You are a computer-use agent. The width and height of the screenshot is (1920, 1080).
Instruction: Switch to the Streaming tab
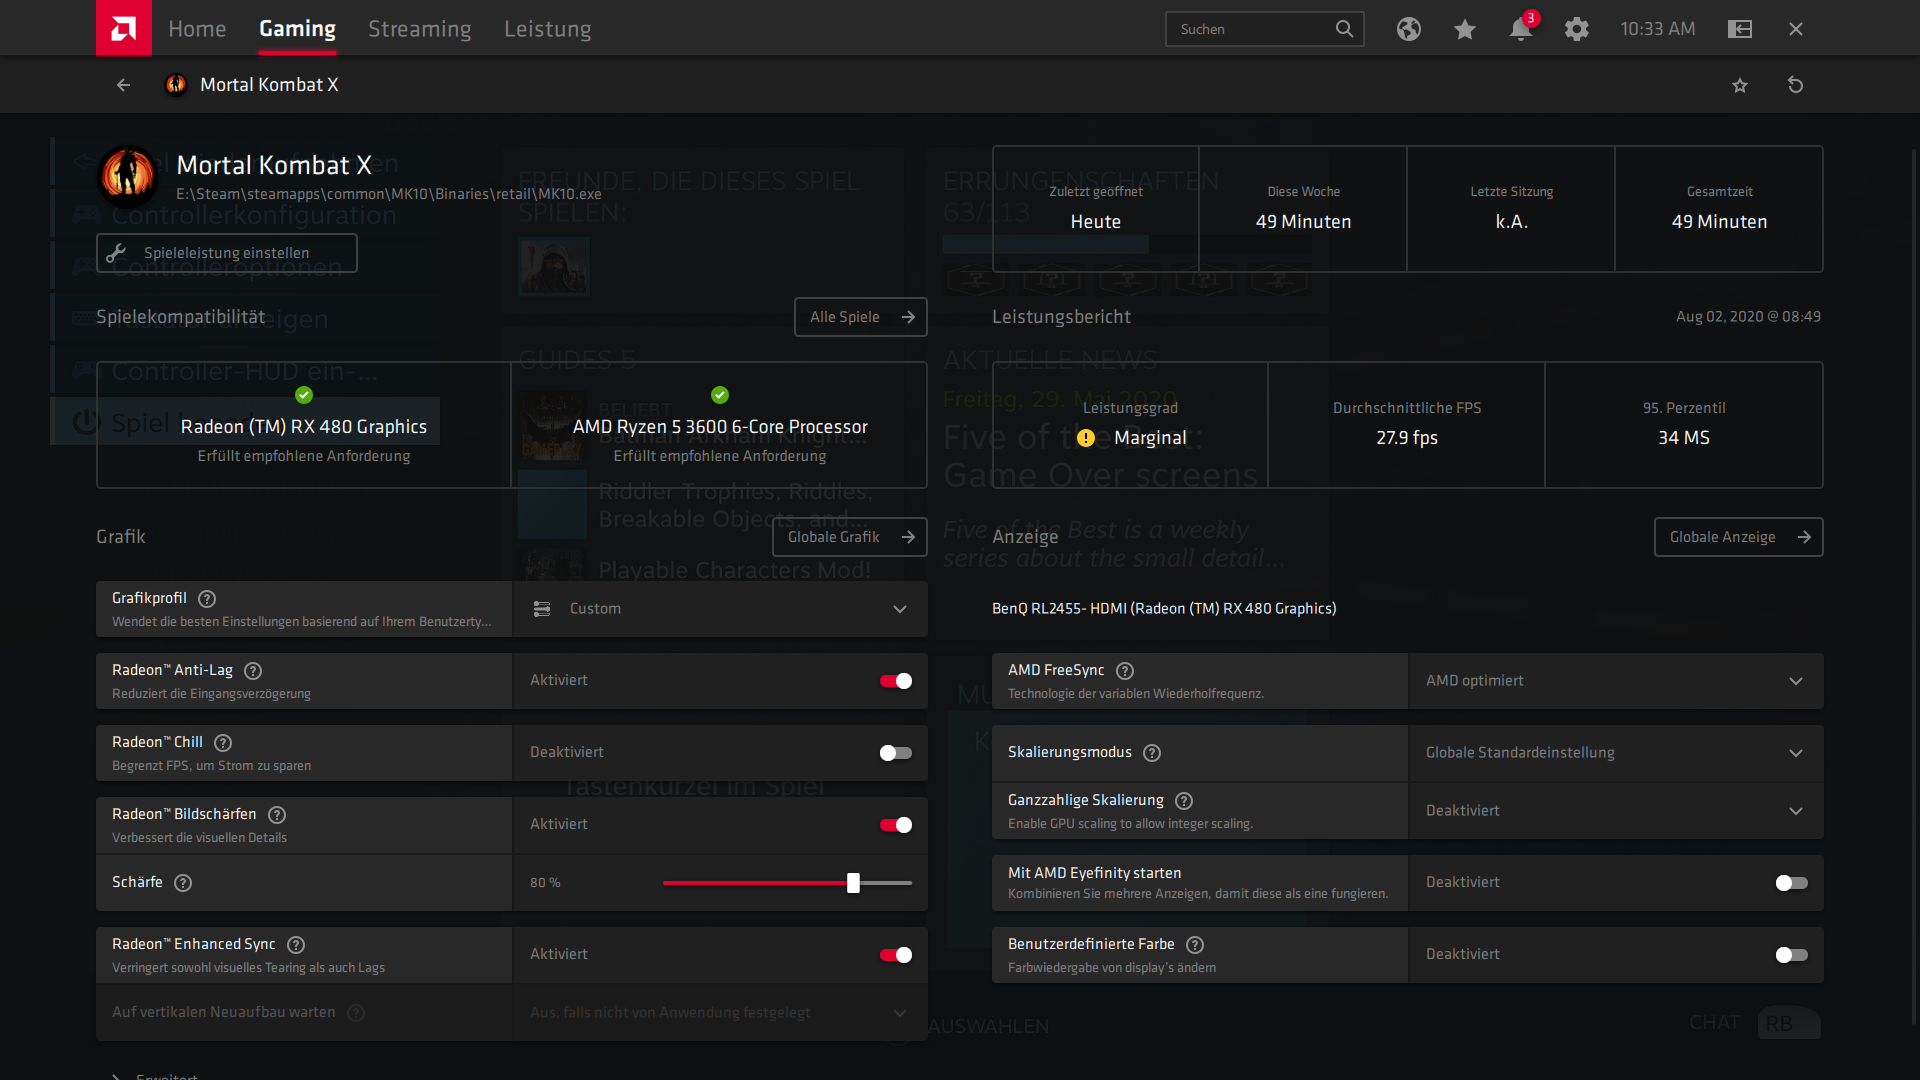tap(419, 29)
